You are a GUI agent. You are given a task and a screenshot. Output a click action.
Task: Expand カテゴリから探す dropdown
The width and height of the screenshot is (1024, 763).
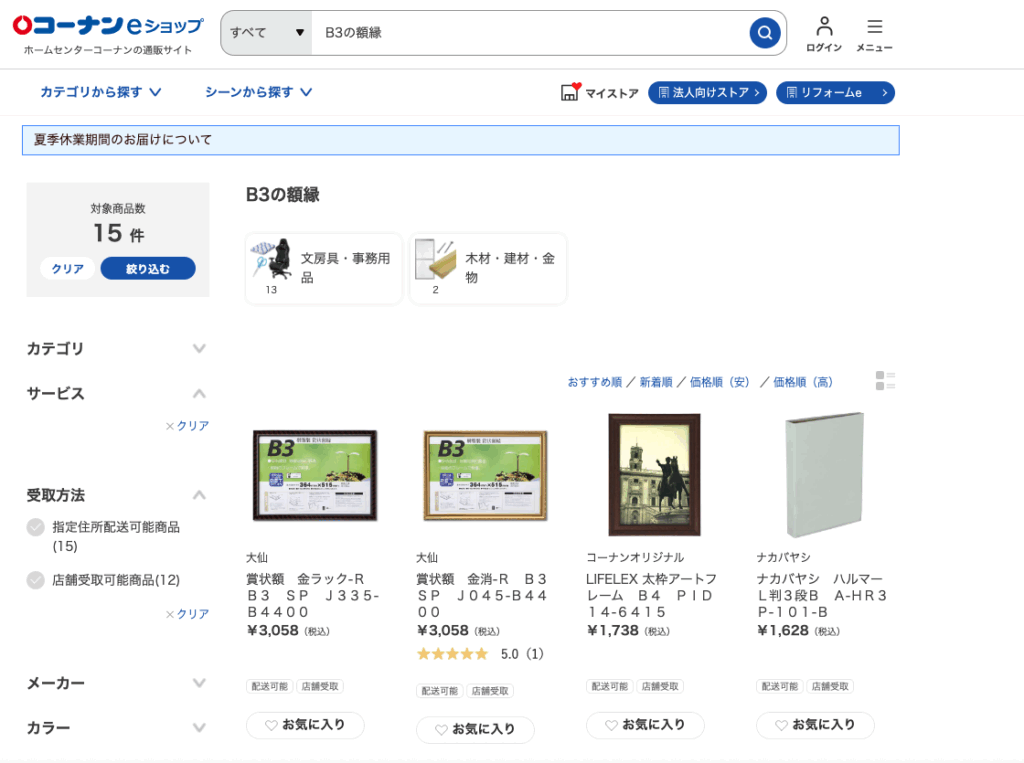(x=101, y=92)
